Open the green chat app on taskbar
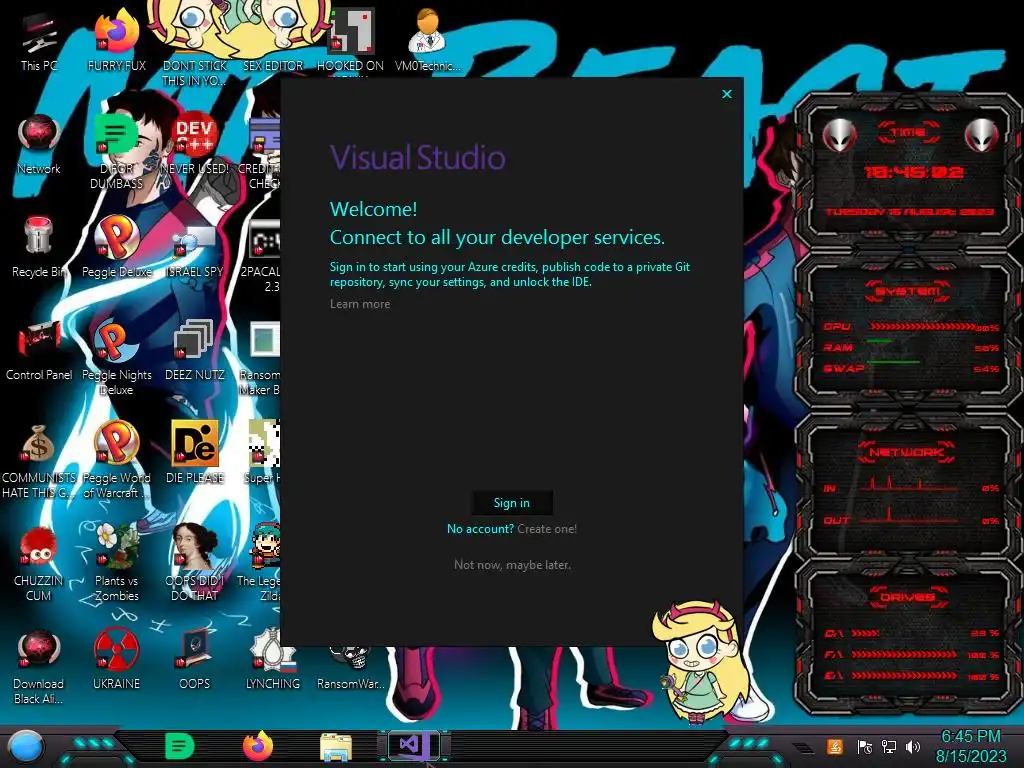 [180, 746]
